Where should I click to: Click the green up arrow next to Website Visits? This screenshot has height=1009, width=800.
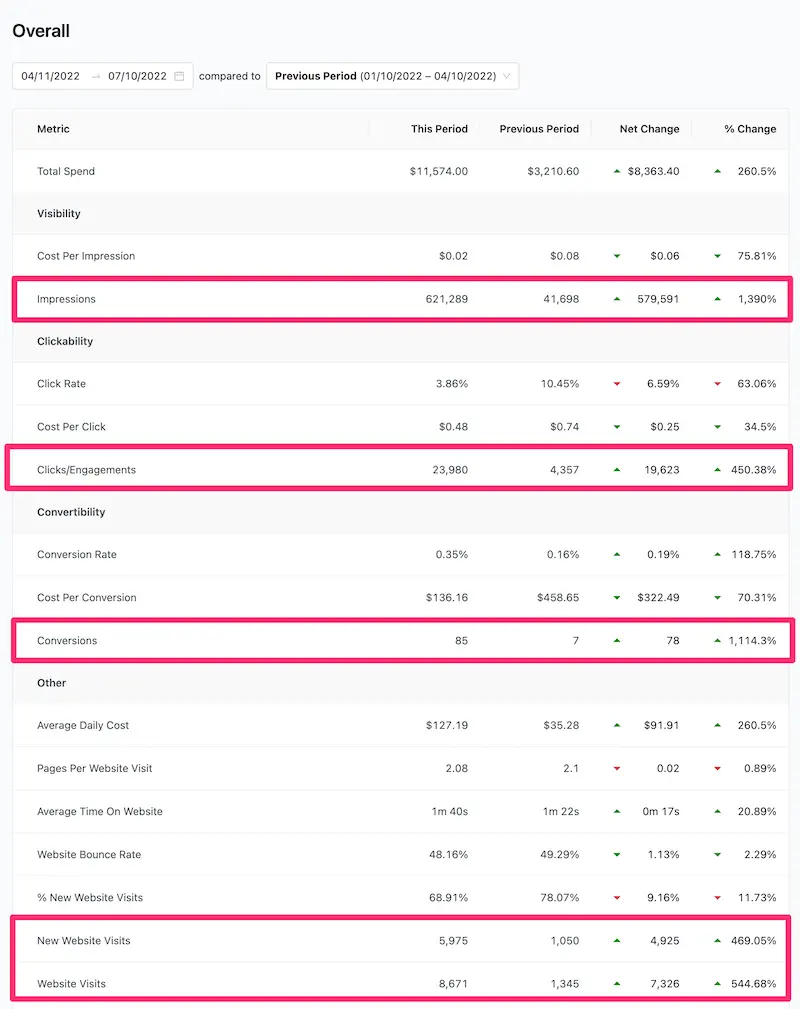coord(617,983)
